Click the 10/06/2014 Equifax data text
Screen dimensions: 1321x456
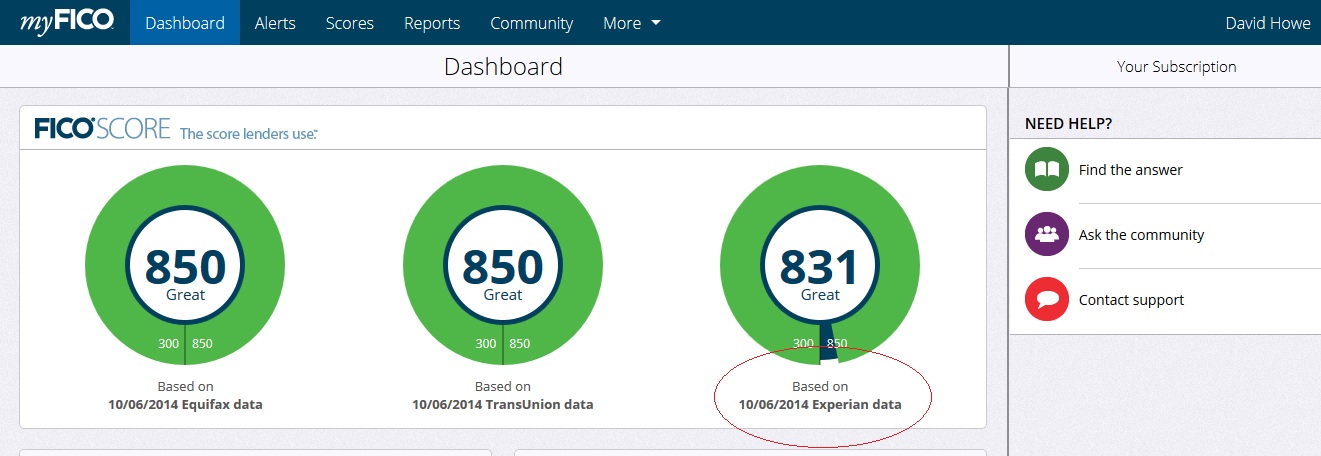tap(185, 405)
